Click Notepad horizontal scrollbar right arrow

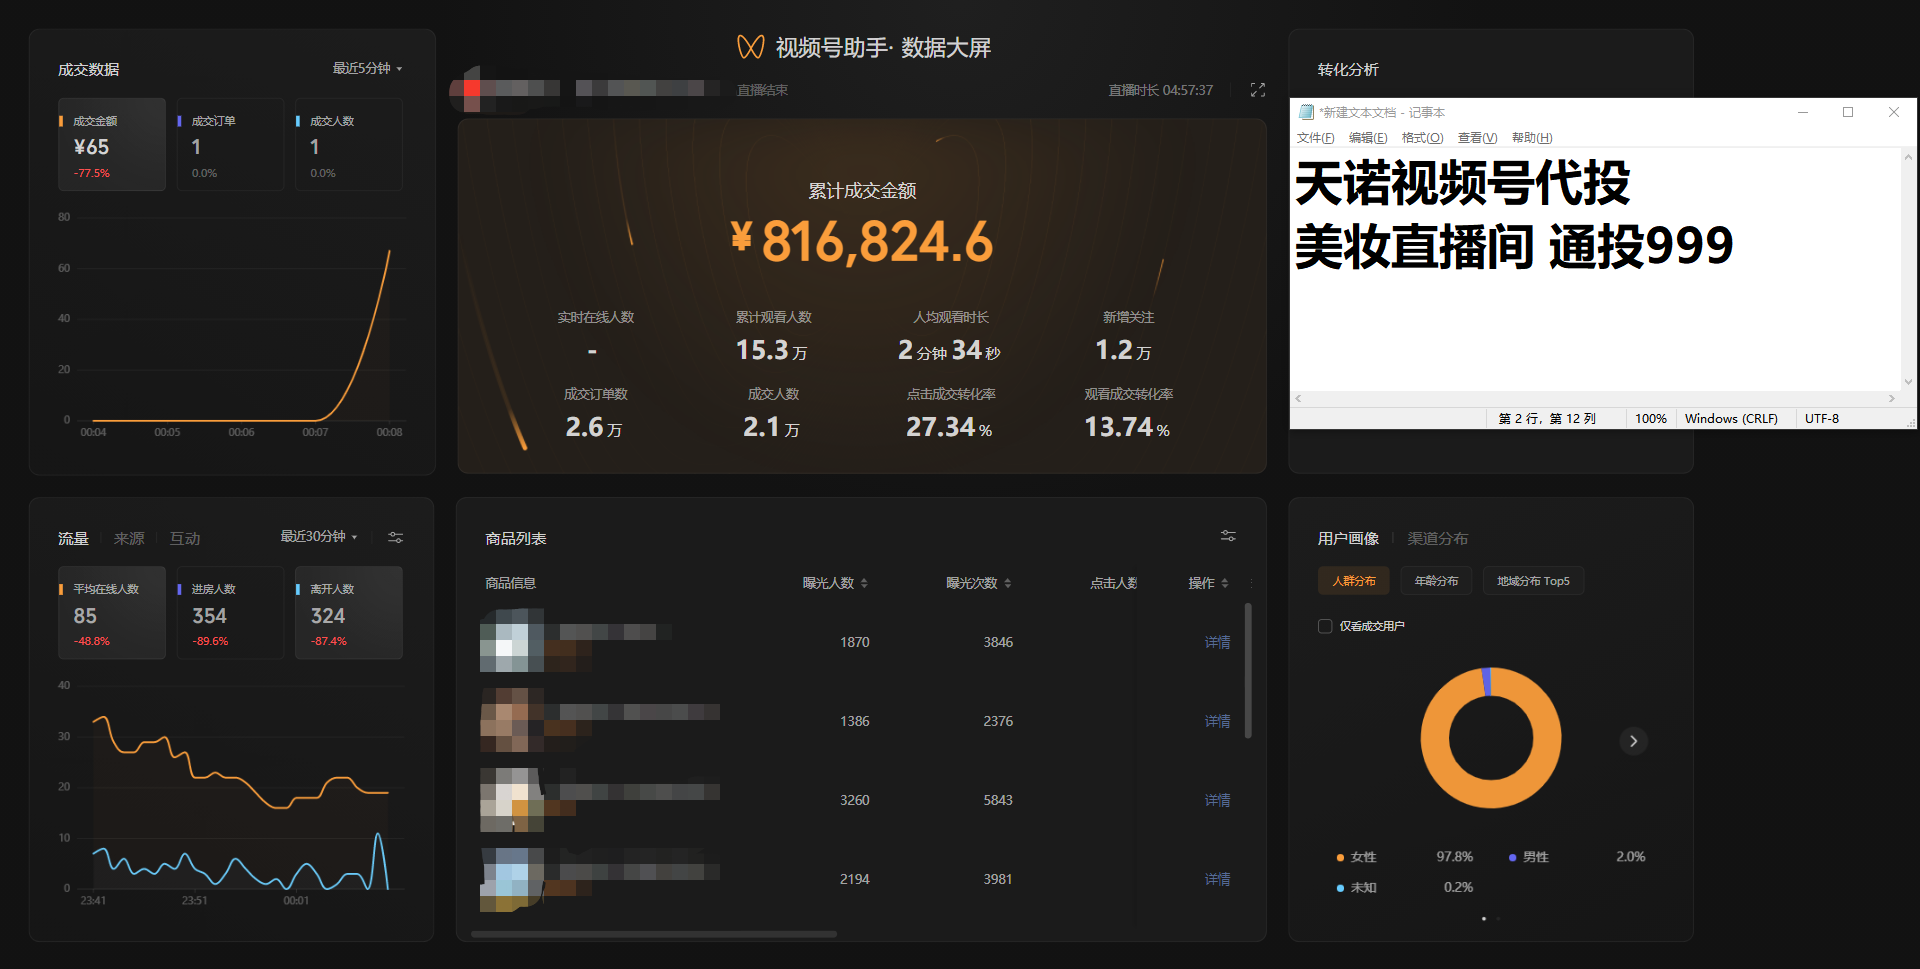tap(1891, 398)
